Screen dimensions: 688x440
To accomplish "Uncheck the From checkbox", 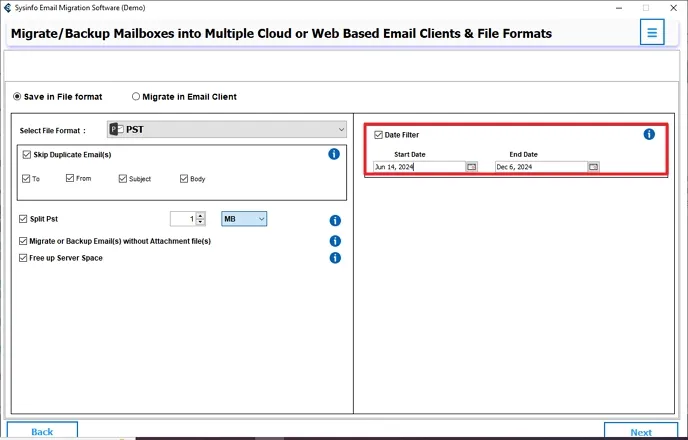I will tap(70, 178).
